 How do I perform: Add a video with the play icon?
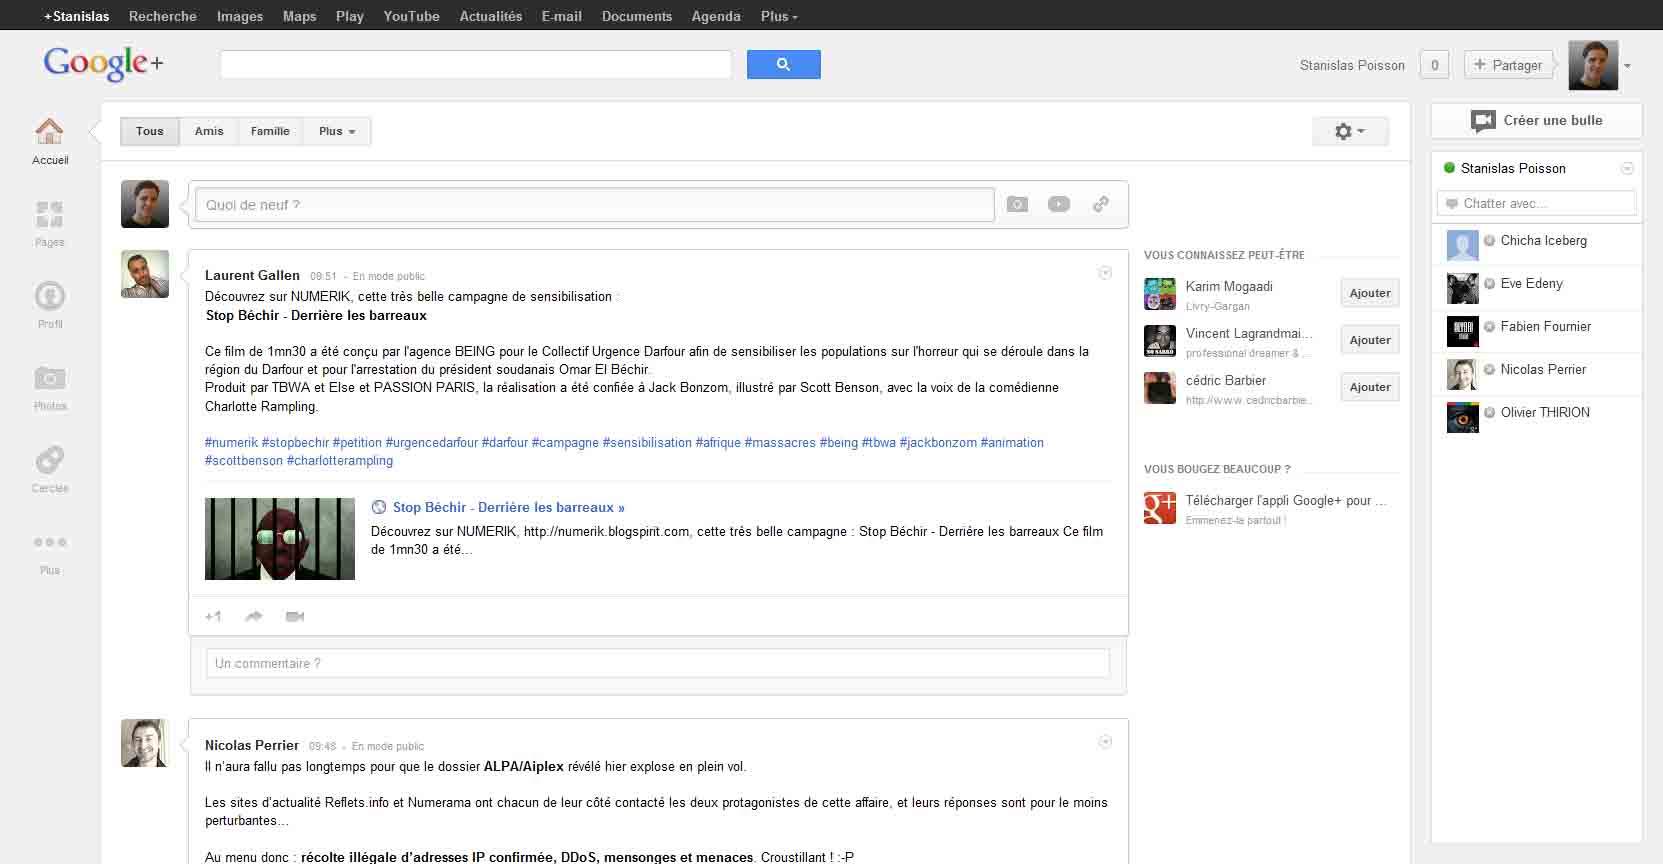click(x=1059, y=204)
